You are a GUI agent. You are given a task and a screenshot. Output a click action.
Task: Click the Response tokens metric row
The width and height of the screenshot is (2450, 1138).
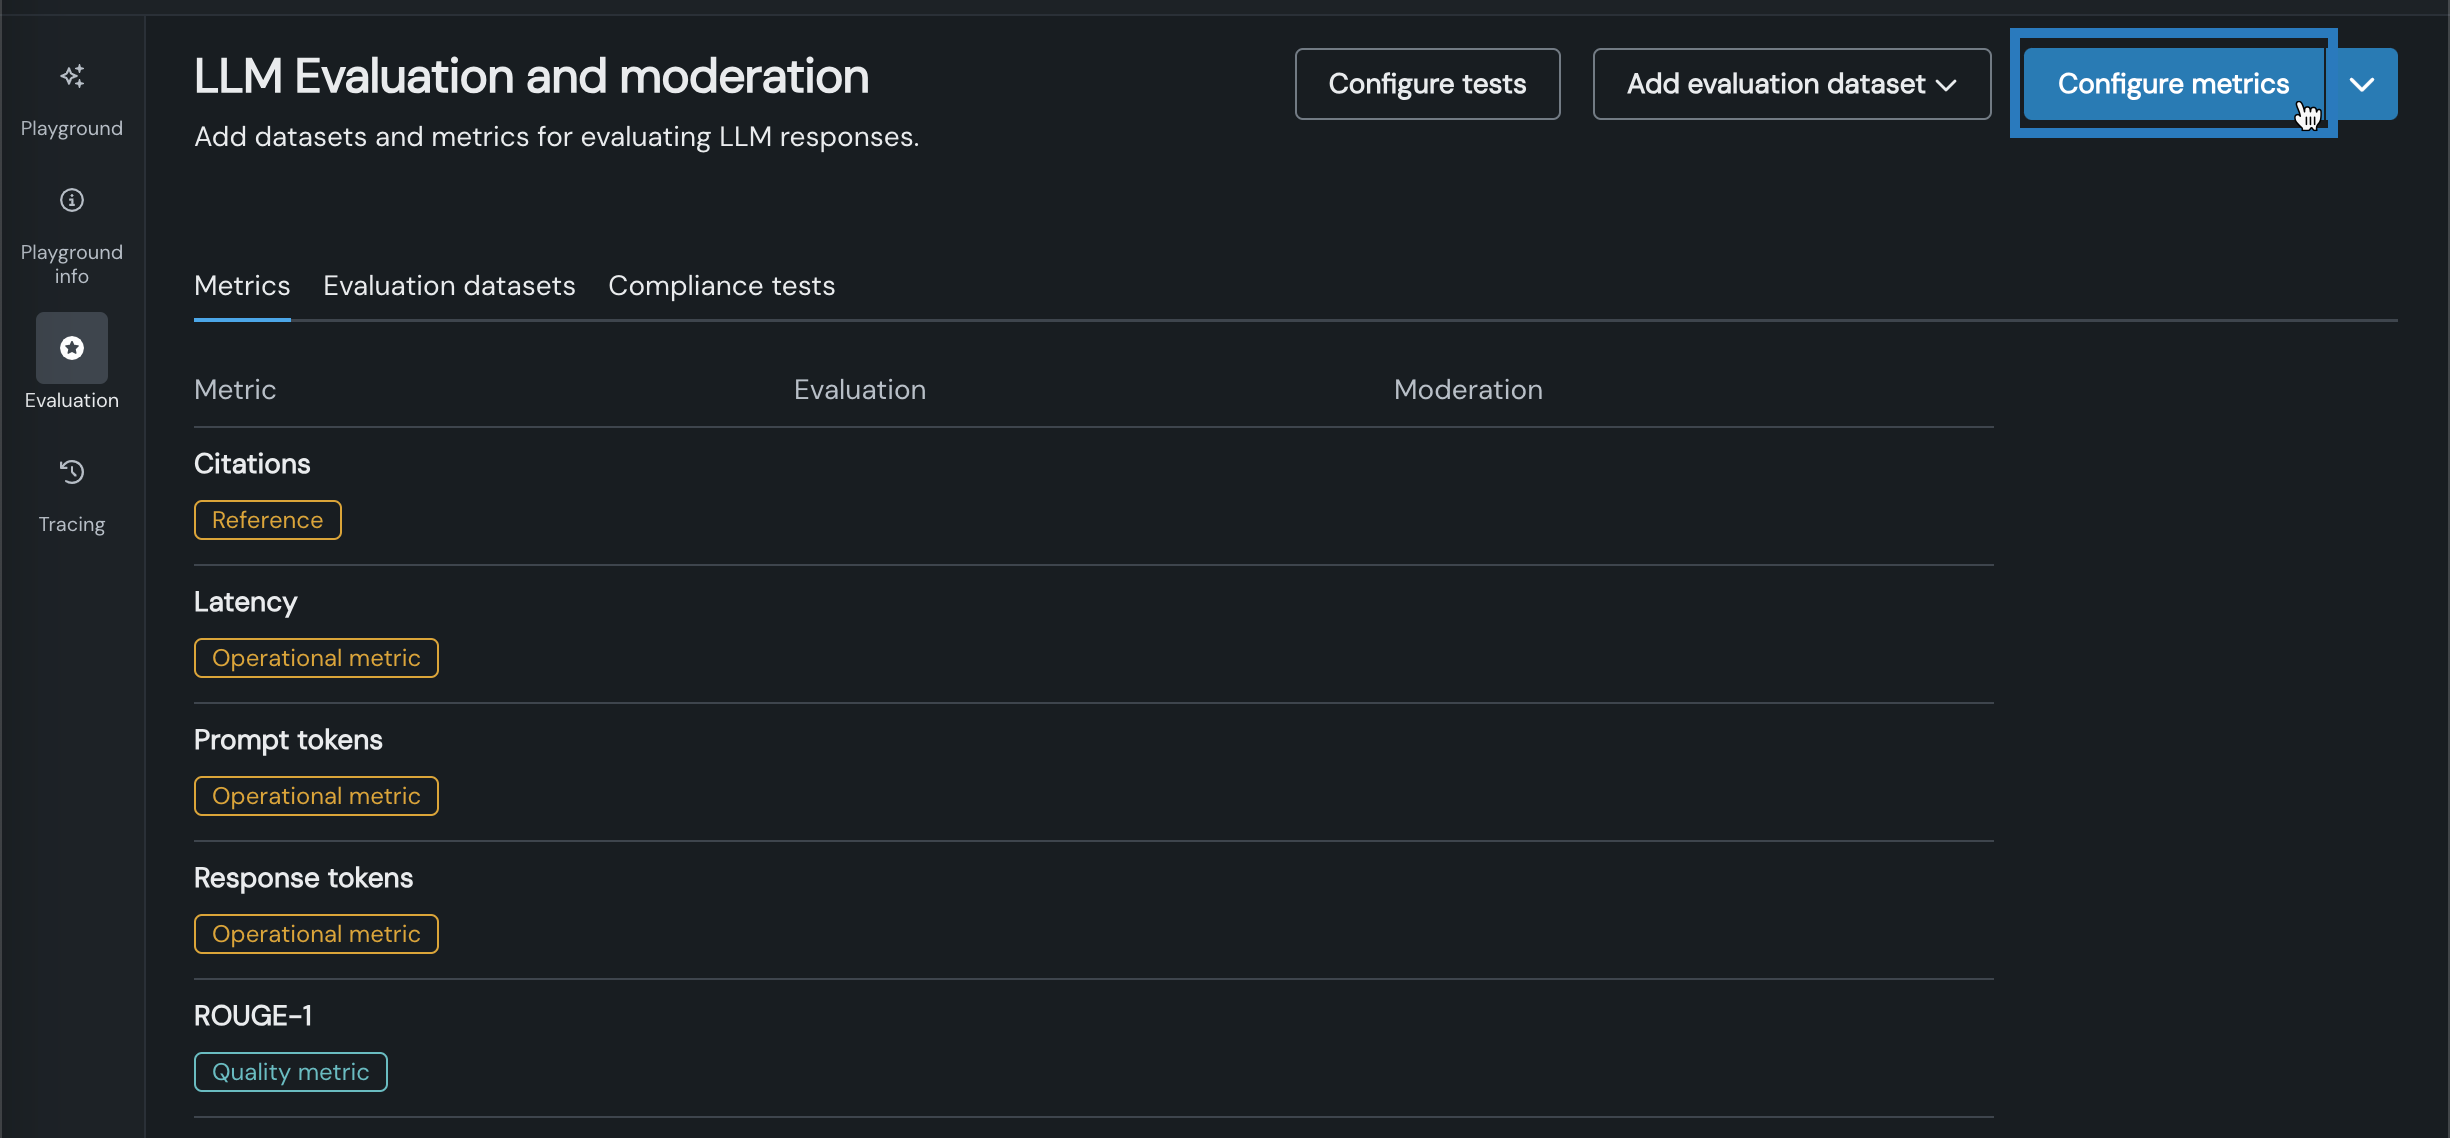(x=303, y=878)
